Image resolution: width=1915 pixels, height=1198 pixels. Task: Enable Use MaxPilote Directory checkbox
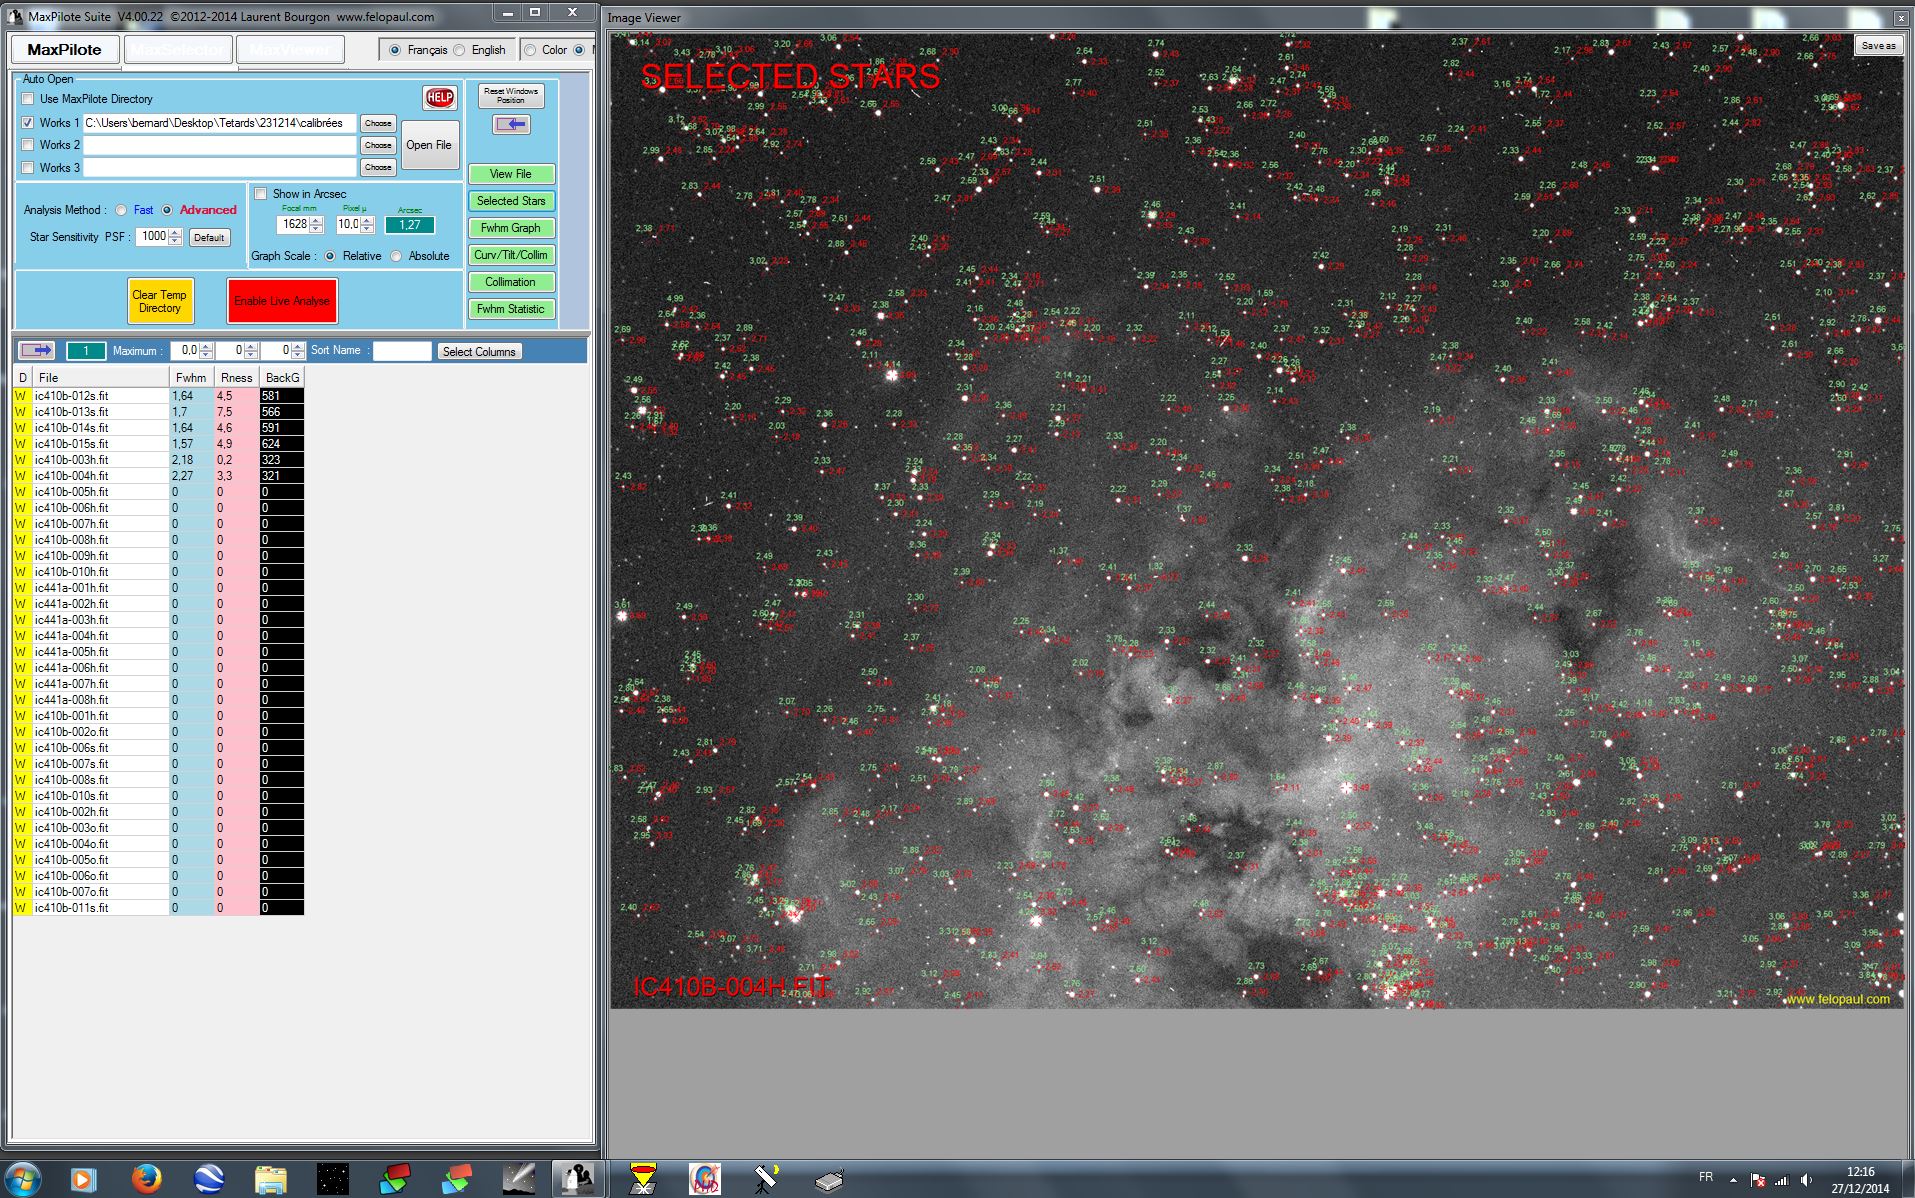(x=28, y=99)
